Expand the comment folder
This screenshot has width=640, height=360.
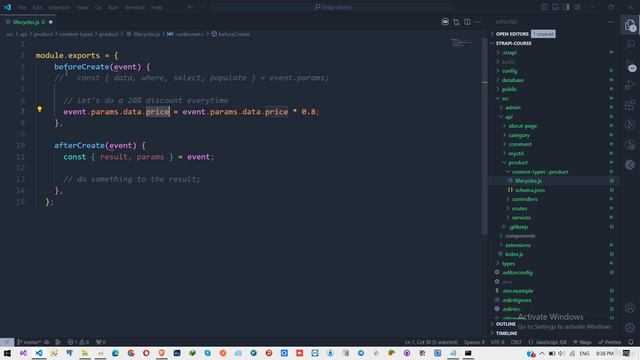pos(520,144)
